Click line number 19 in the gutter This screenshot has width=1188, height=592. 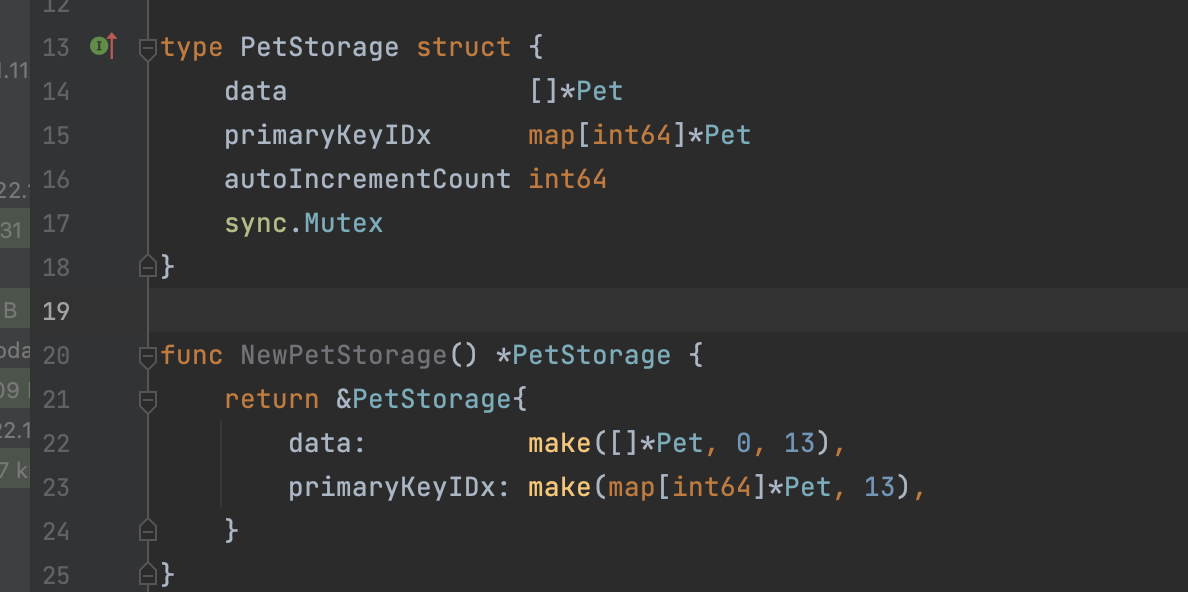[57, 311]
